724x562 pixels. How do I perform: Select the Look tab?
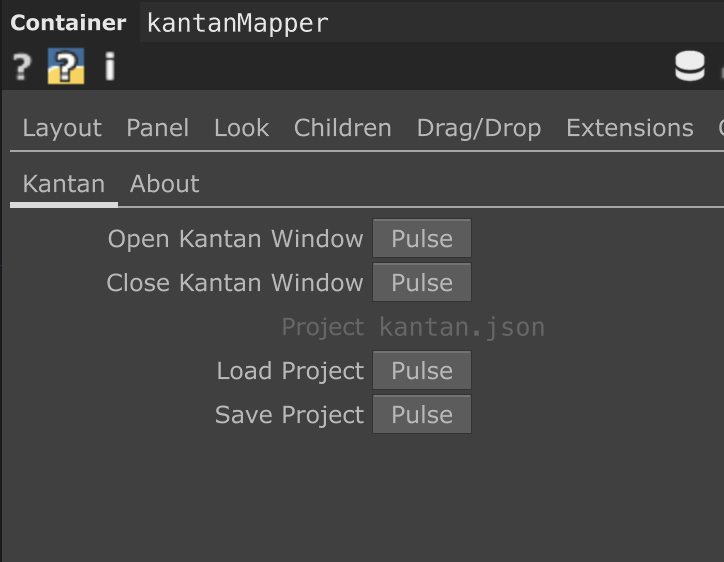coord(241,128)
